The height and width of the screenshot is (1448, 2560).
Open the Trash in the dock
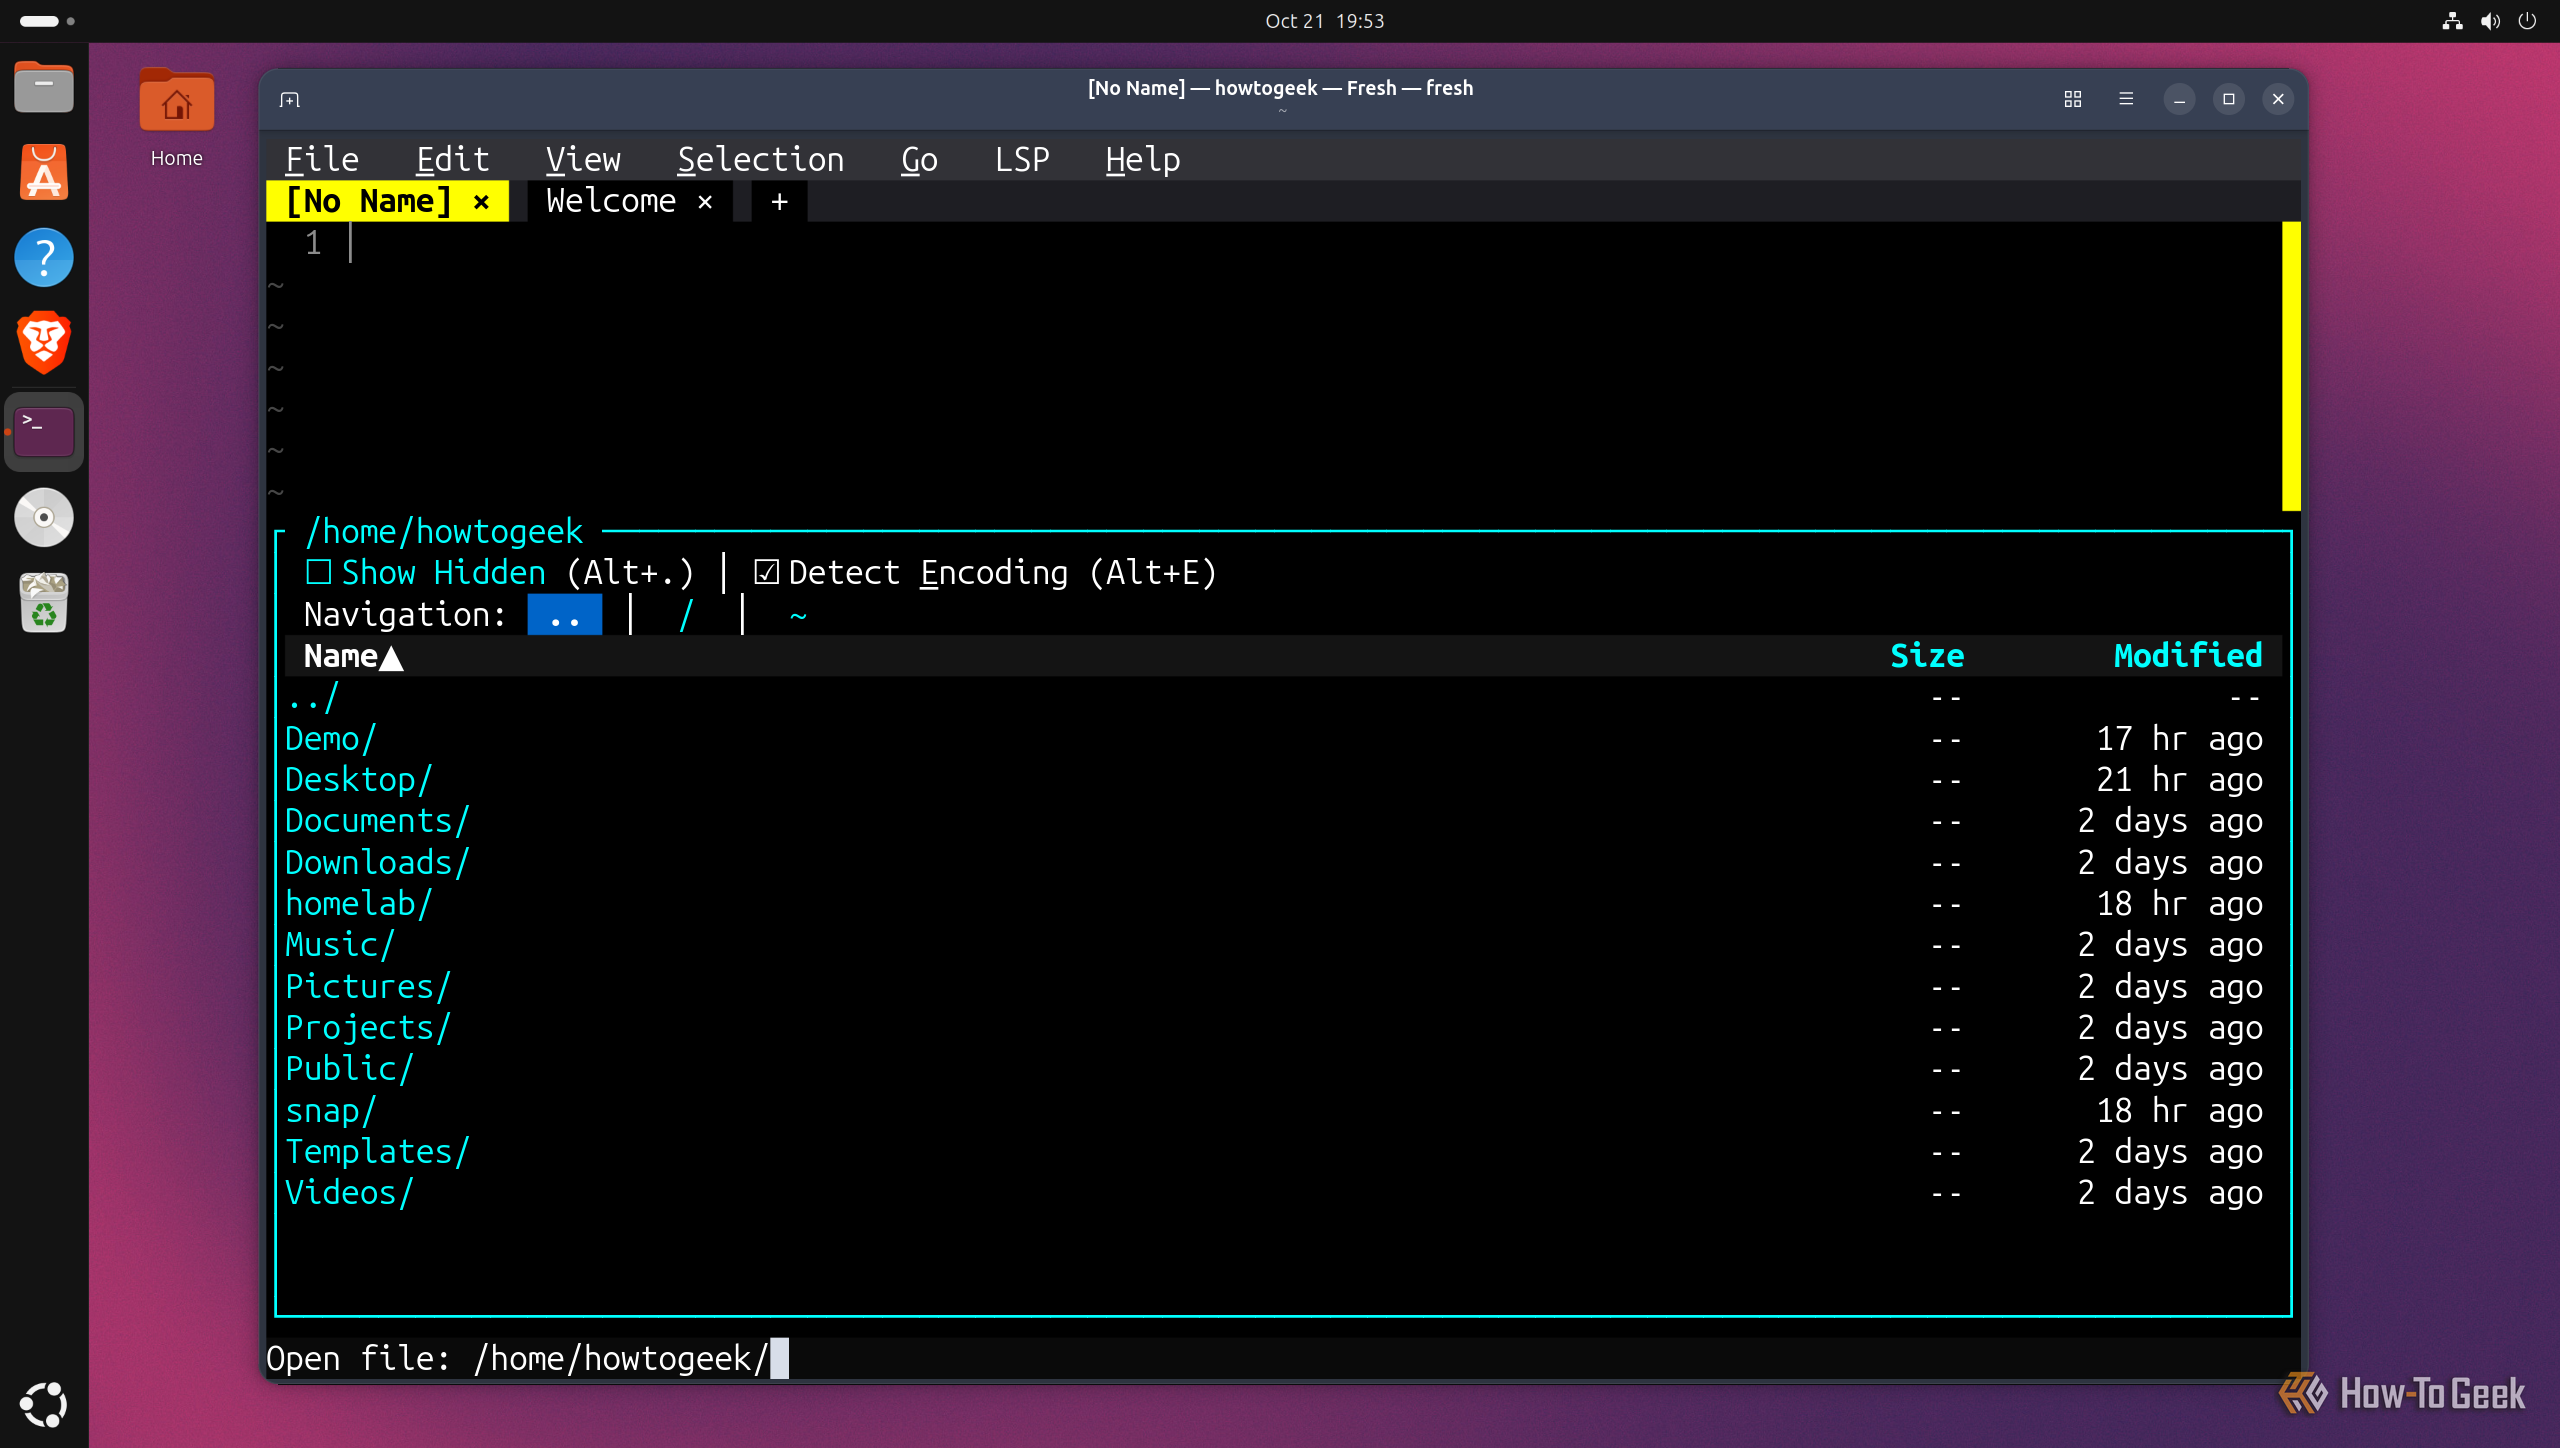pyautogui.click(x=44, y=602)
